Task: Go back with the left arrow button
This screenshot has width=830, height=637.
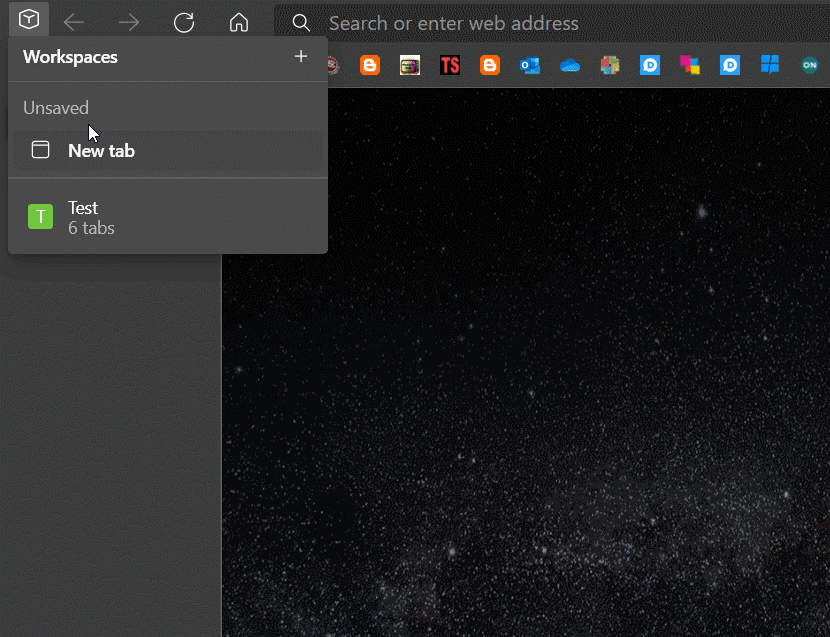Action: coord(74,22)
